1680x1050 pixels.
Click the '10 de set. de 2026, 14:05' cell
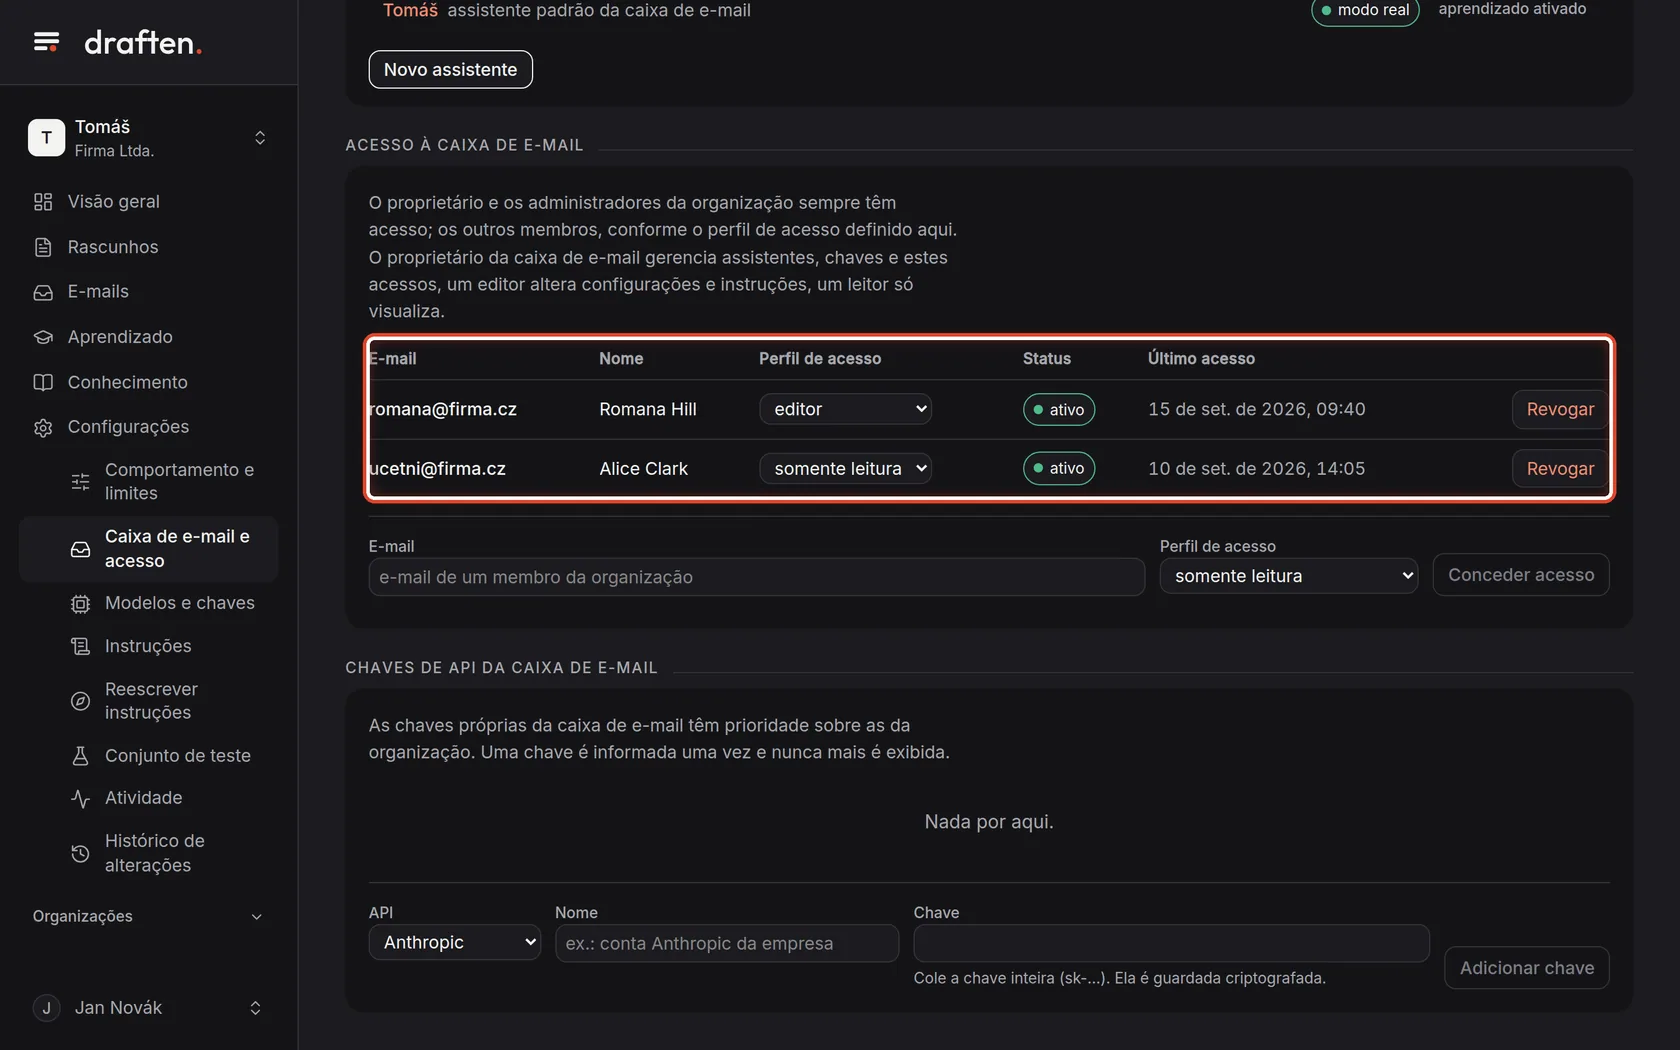(1256, 468)
